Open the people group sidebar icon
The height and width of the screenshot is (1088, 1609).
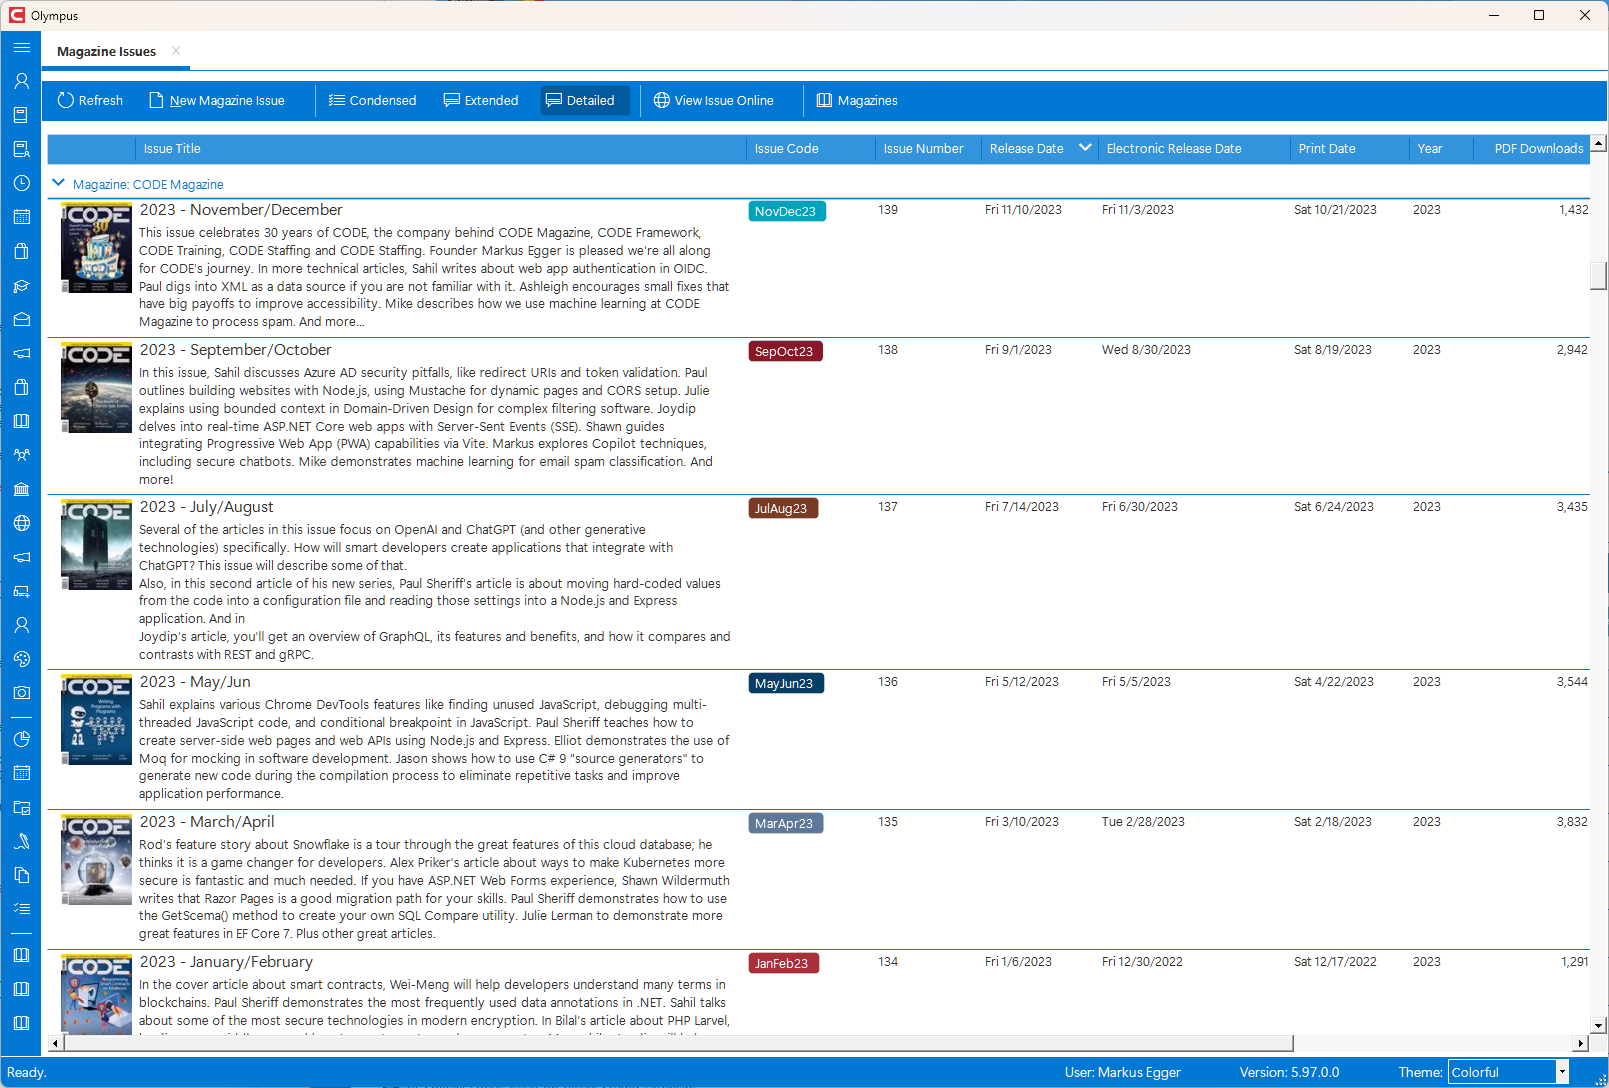[21, 455]
